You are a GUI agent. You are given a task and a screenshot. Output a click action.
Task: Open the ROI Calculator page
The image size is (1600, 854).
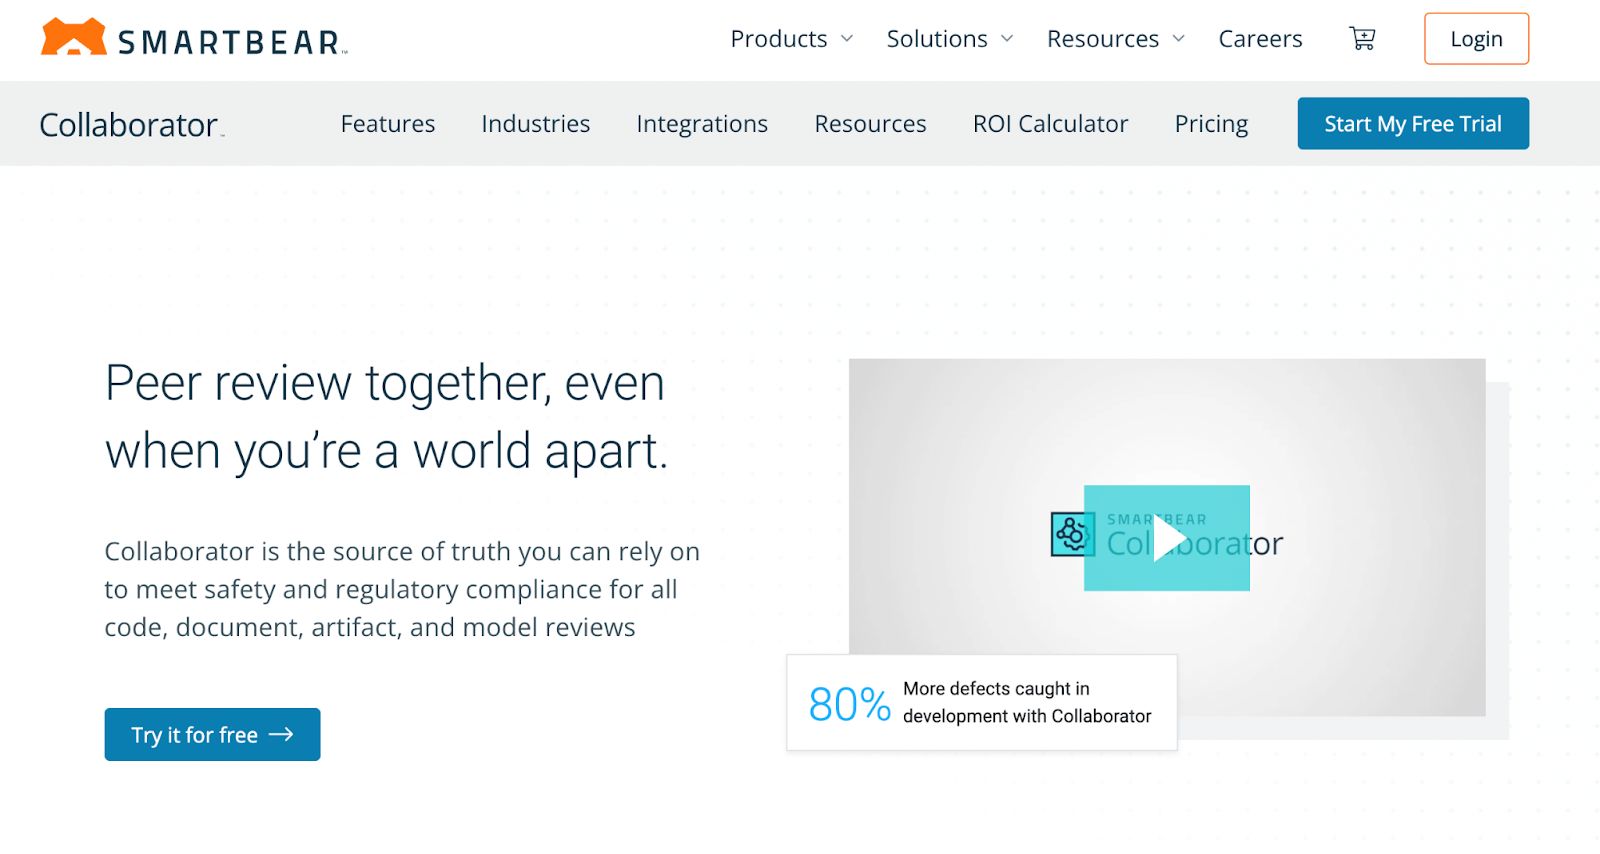click(x=1050, y=124)
